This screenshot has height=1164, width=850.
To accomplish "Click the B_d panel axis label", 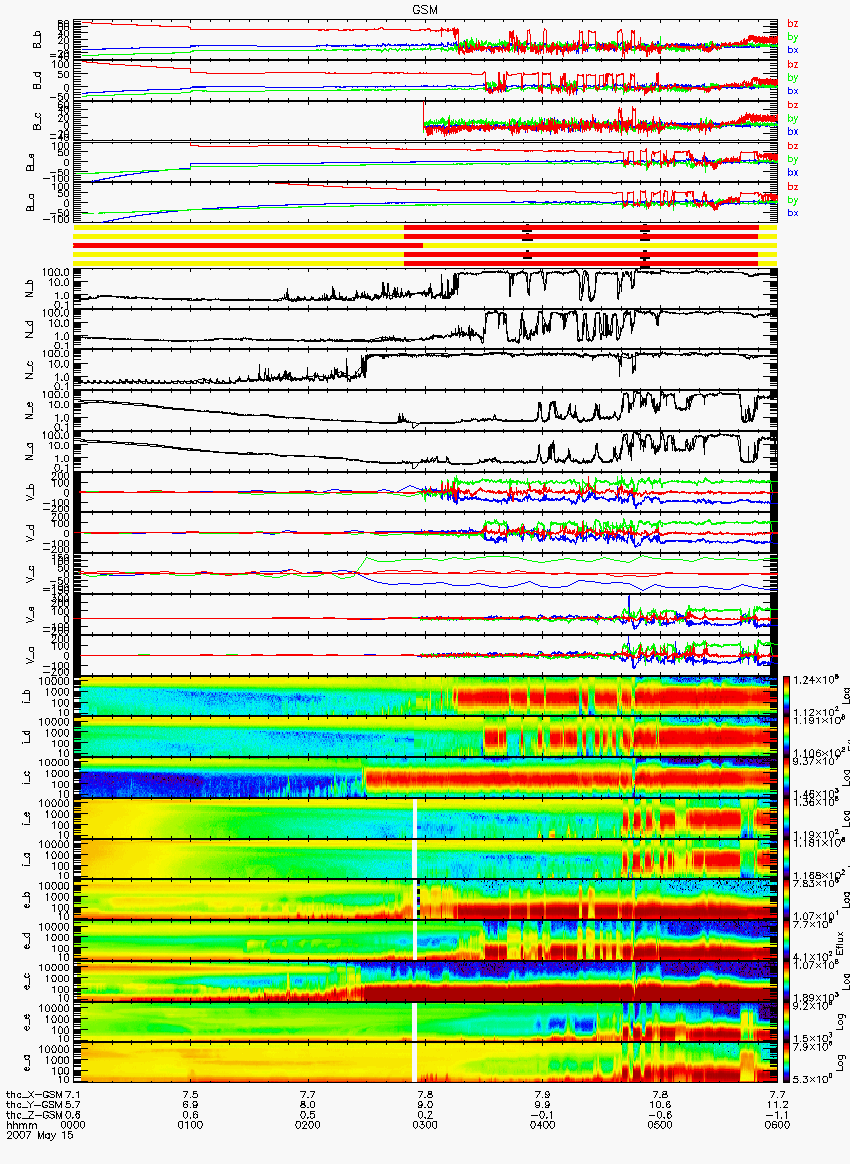I will click(x=37, y=81).
